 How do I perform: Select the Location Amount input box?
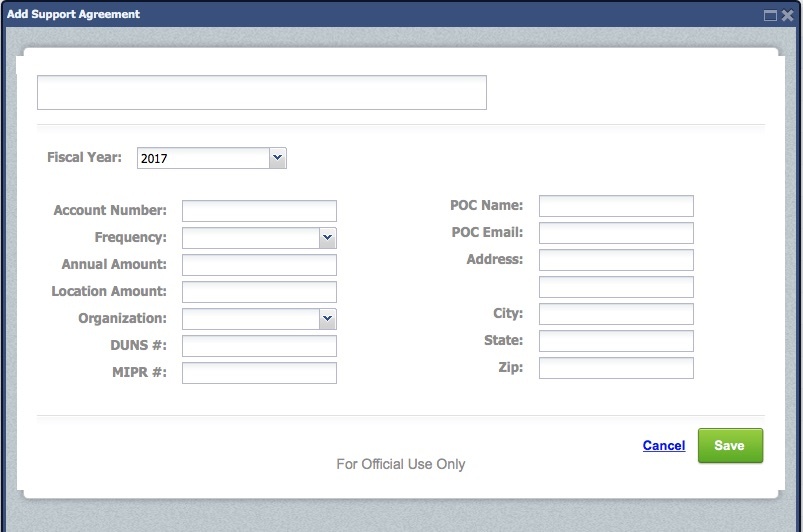[259, 292]
